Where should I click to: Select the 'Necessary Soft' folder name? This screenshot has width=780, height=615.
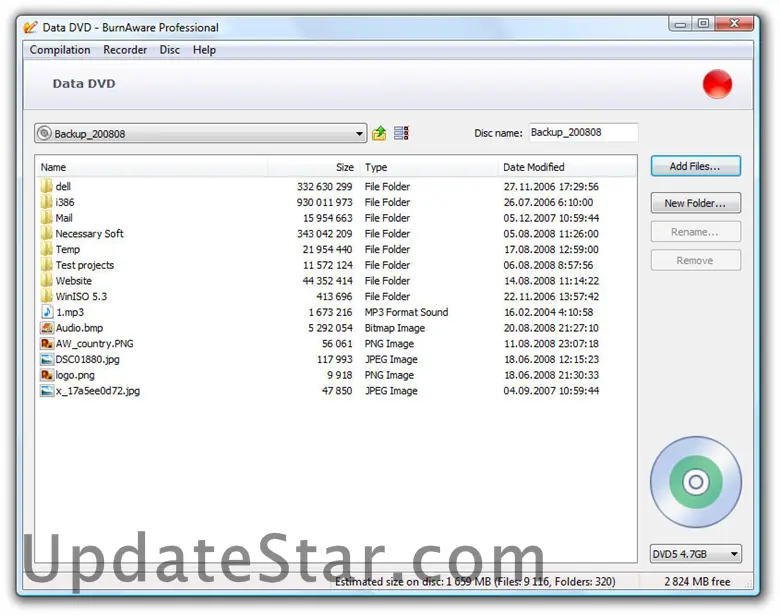point(90,233)
